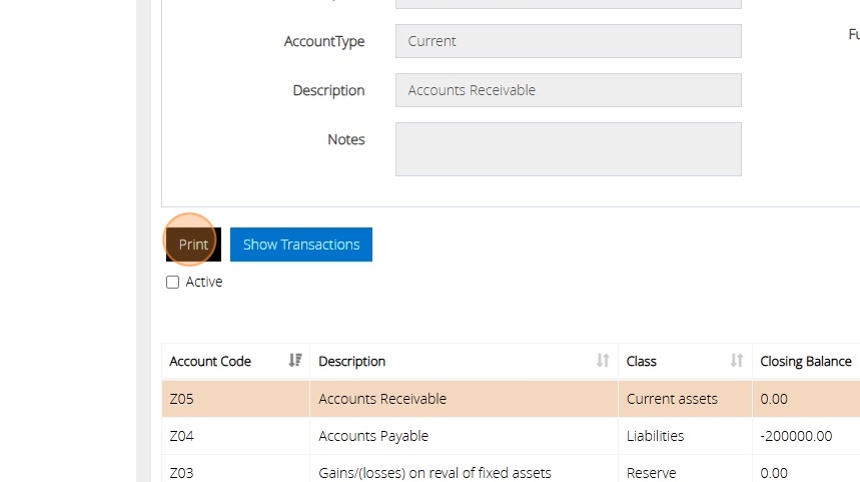Viewport: 860px width, 482px height.
Task: Tick the Active checkbox
Action: pyautogui.click(x=173, y=283)
